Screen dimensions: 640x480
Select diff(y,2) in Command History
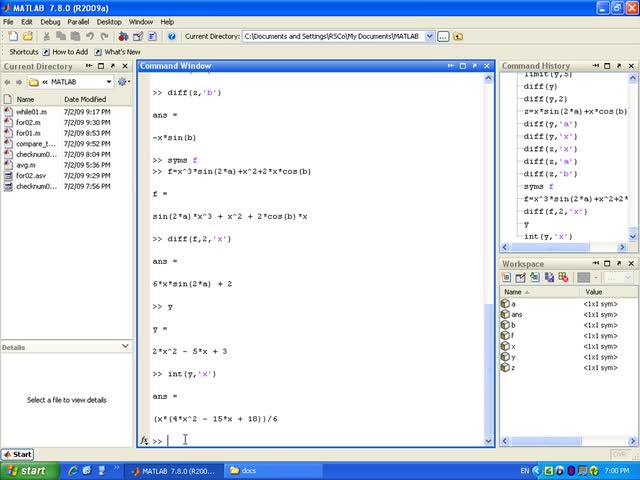click(x=545, y=99)
